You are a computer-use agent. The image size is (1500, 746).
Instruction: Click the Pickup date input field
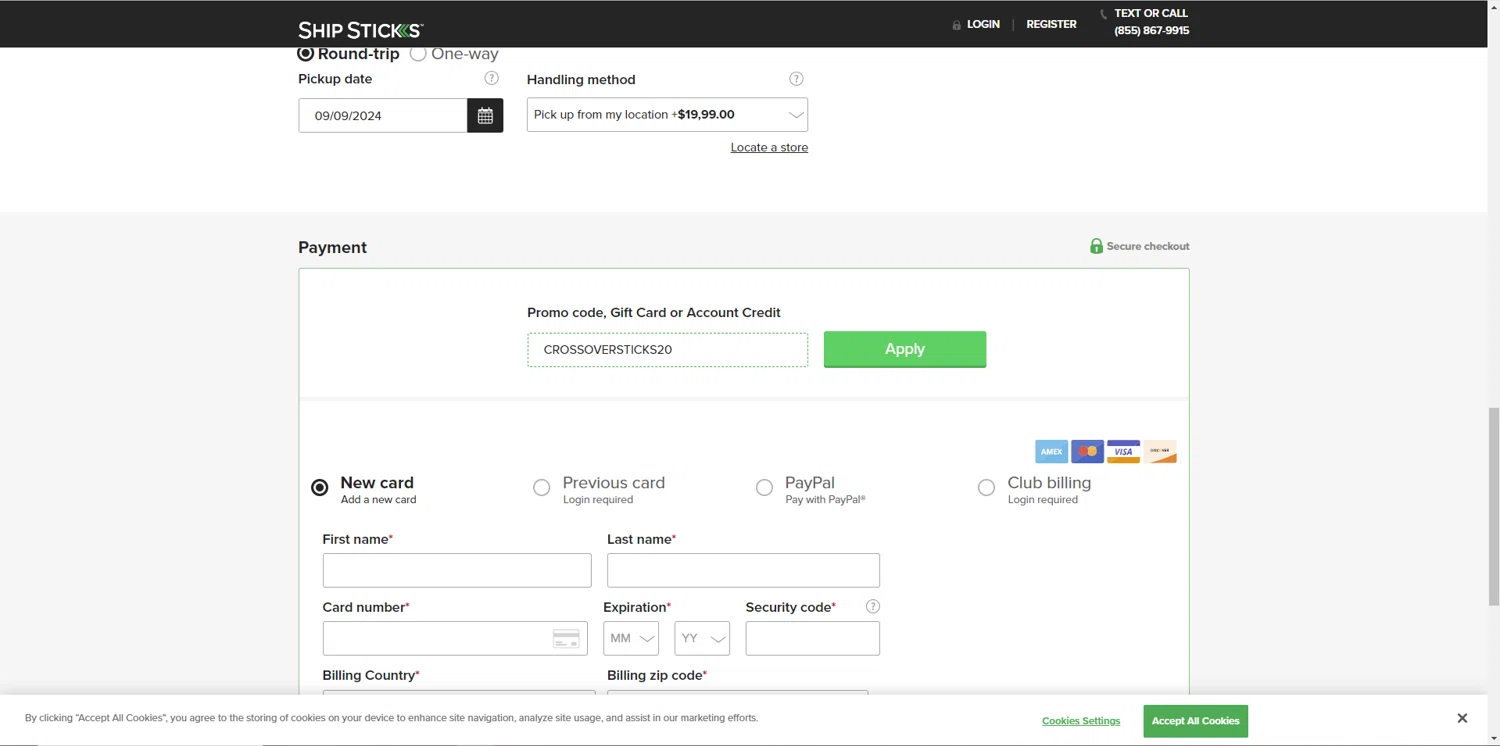(383, 116)
